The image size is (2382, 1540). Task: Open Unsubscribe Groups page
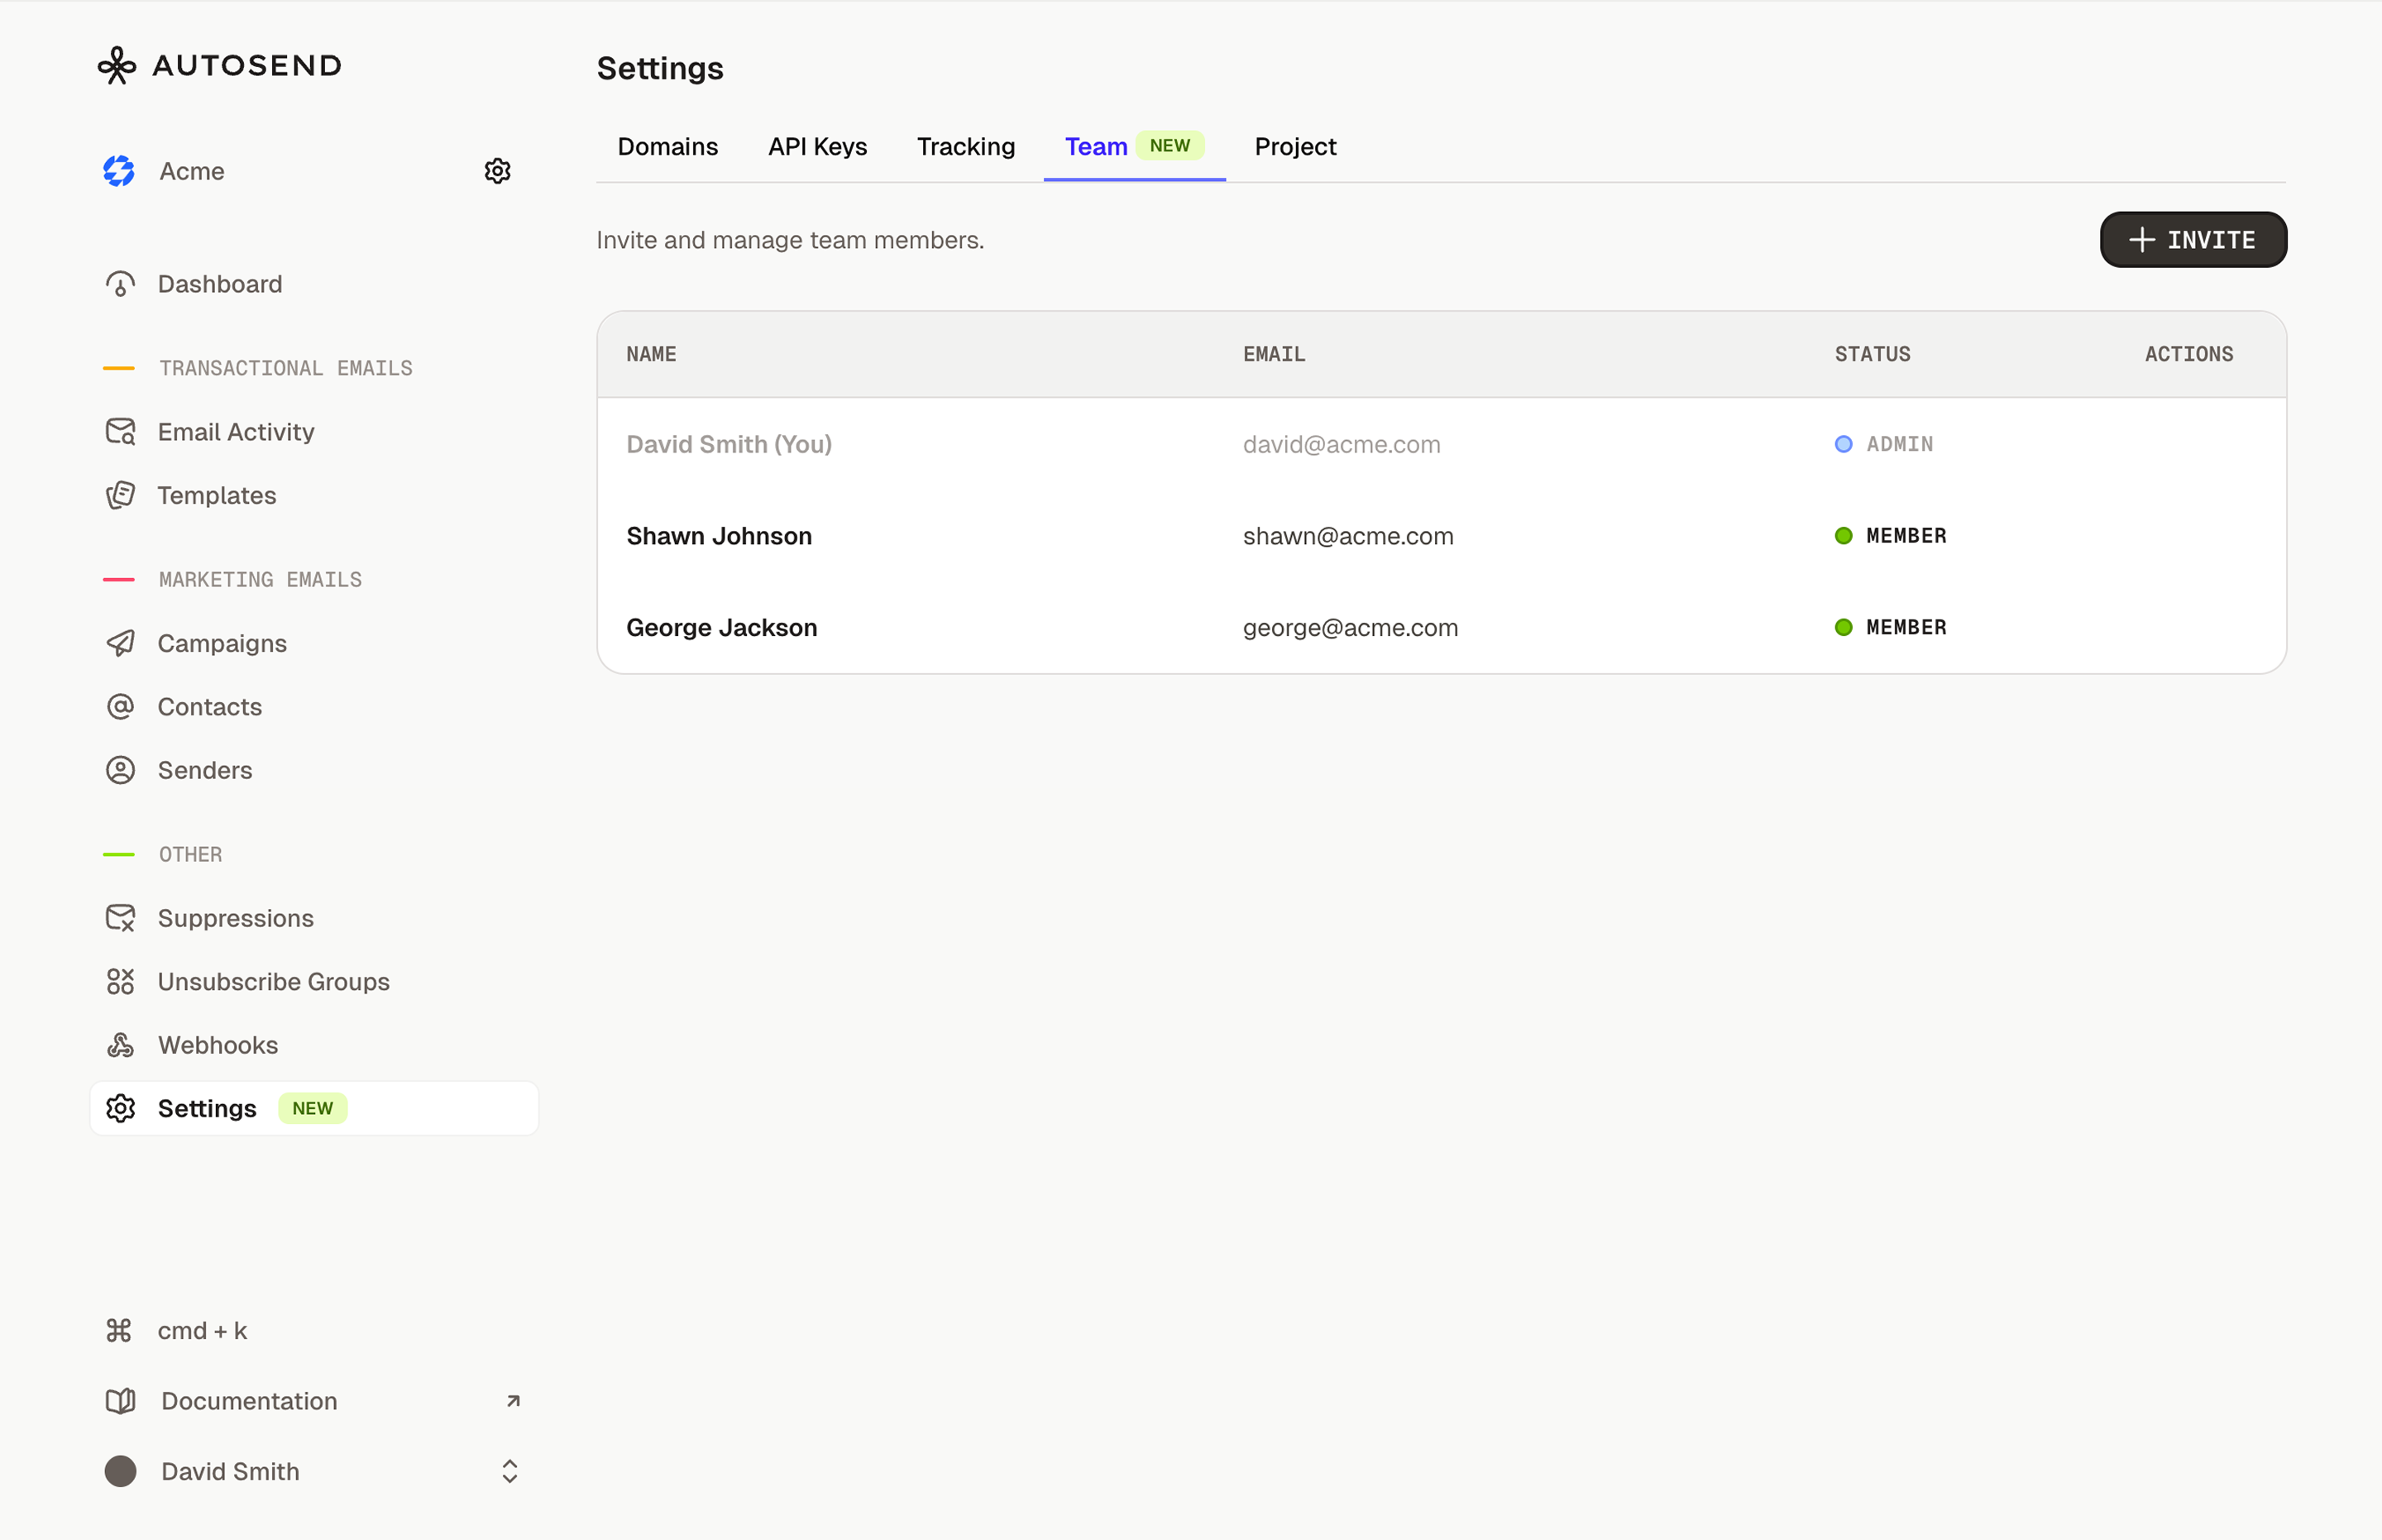pos(273,981)
